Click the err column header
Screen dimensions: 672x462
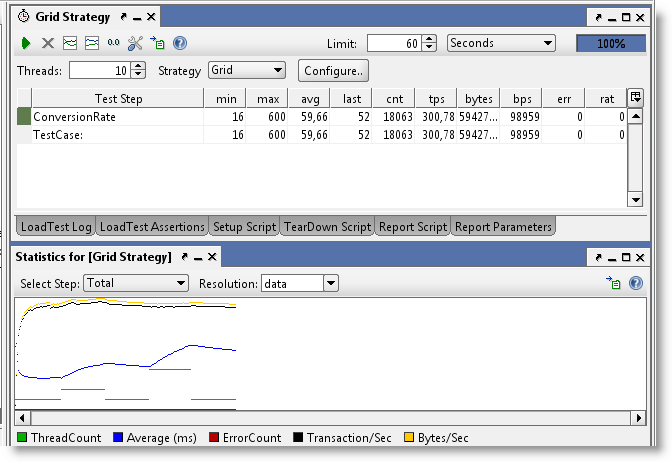point(564,99)
